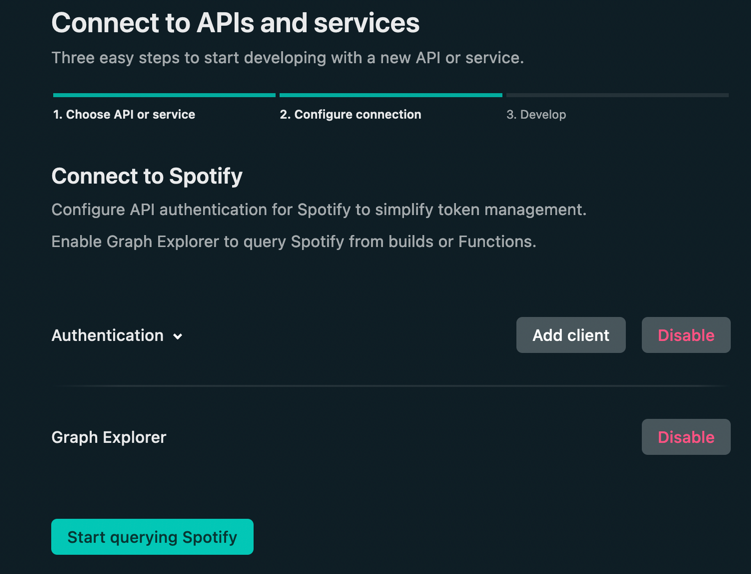Click the 'Three easy steps' subtitle text
The height and width of the screenshot is (574, 751).
pos(287,58)
